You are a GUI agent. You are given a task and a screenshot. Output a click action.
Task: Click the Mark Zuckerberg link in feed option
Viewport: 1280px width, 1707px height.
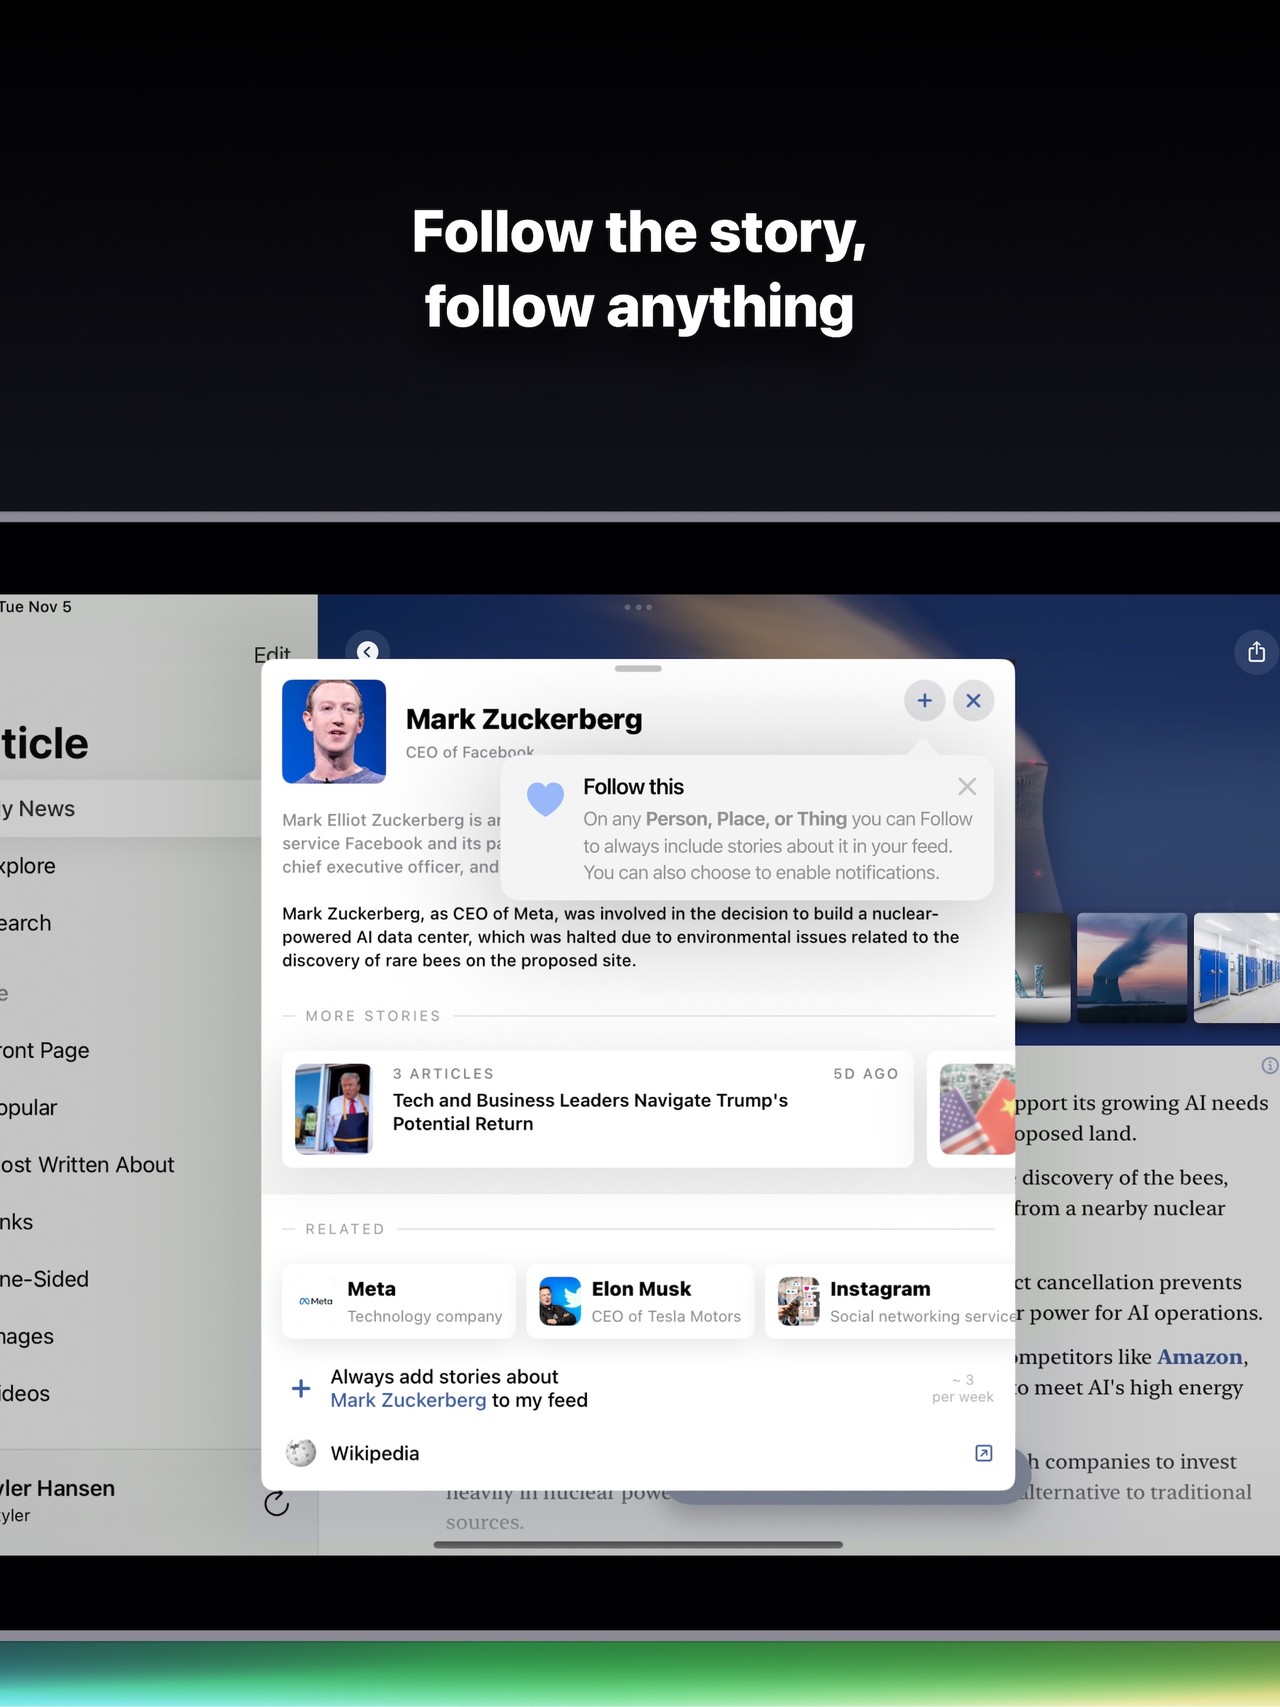[408, 1400]
